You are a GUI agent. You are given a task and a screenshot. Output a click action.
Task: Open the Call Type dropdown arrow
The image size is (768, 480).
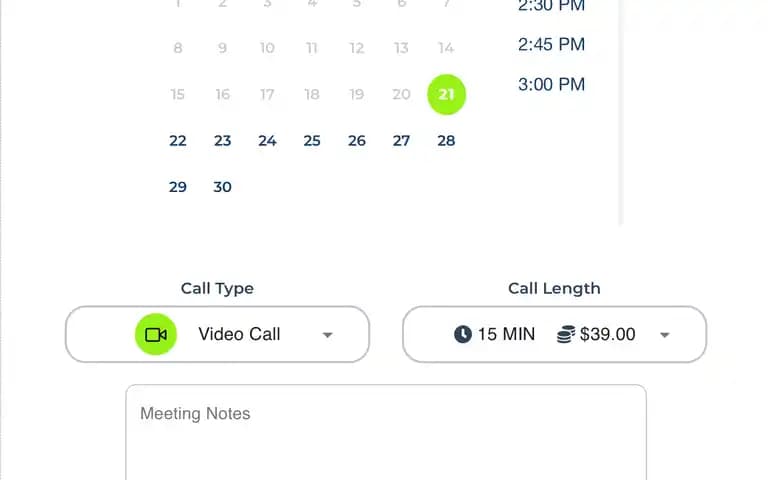[x=328, y=335]
